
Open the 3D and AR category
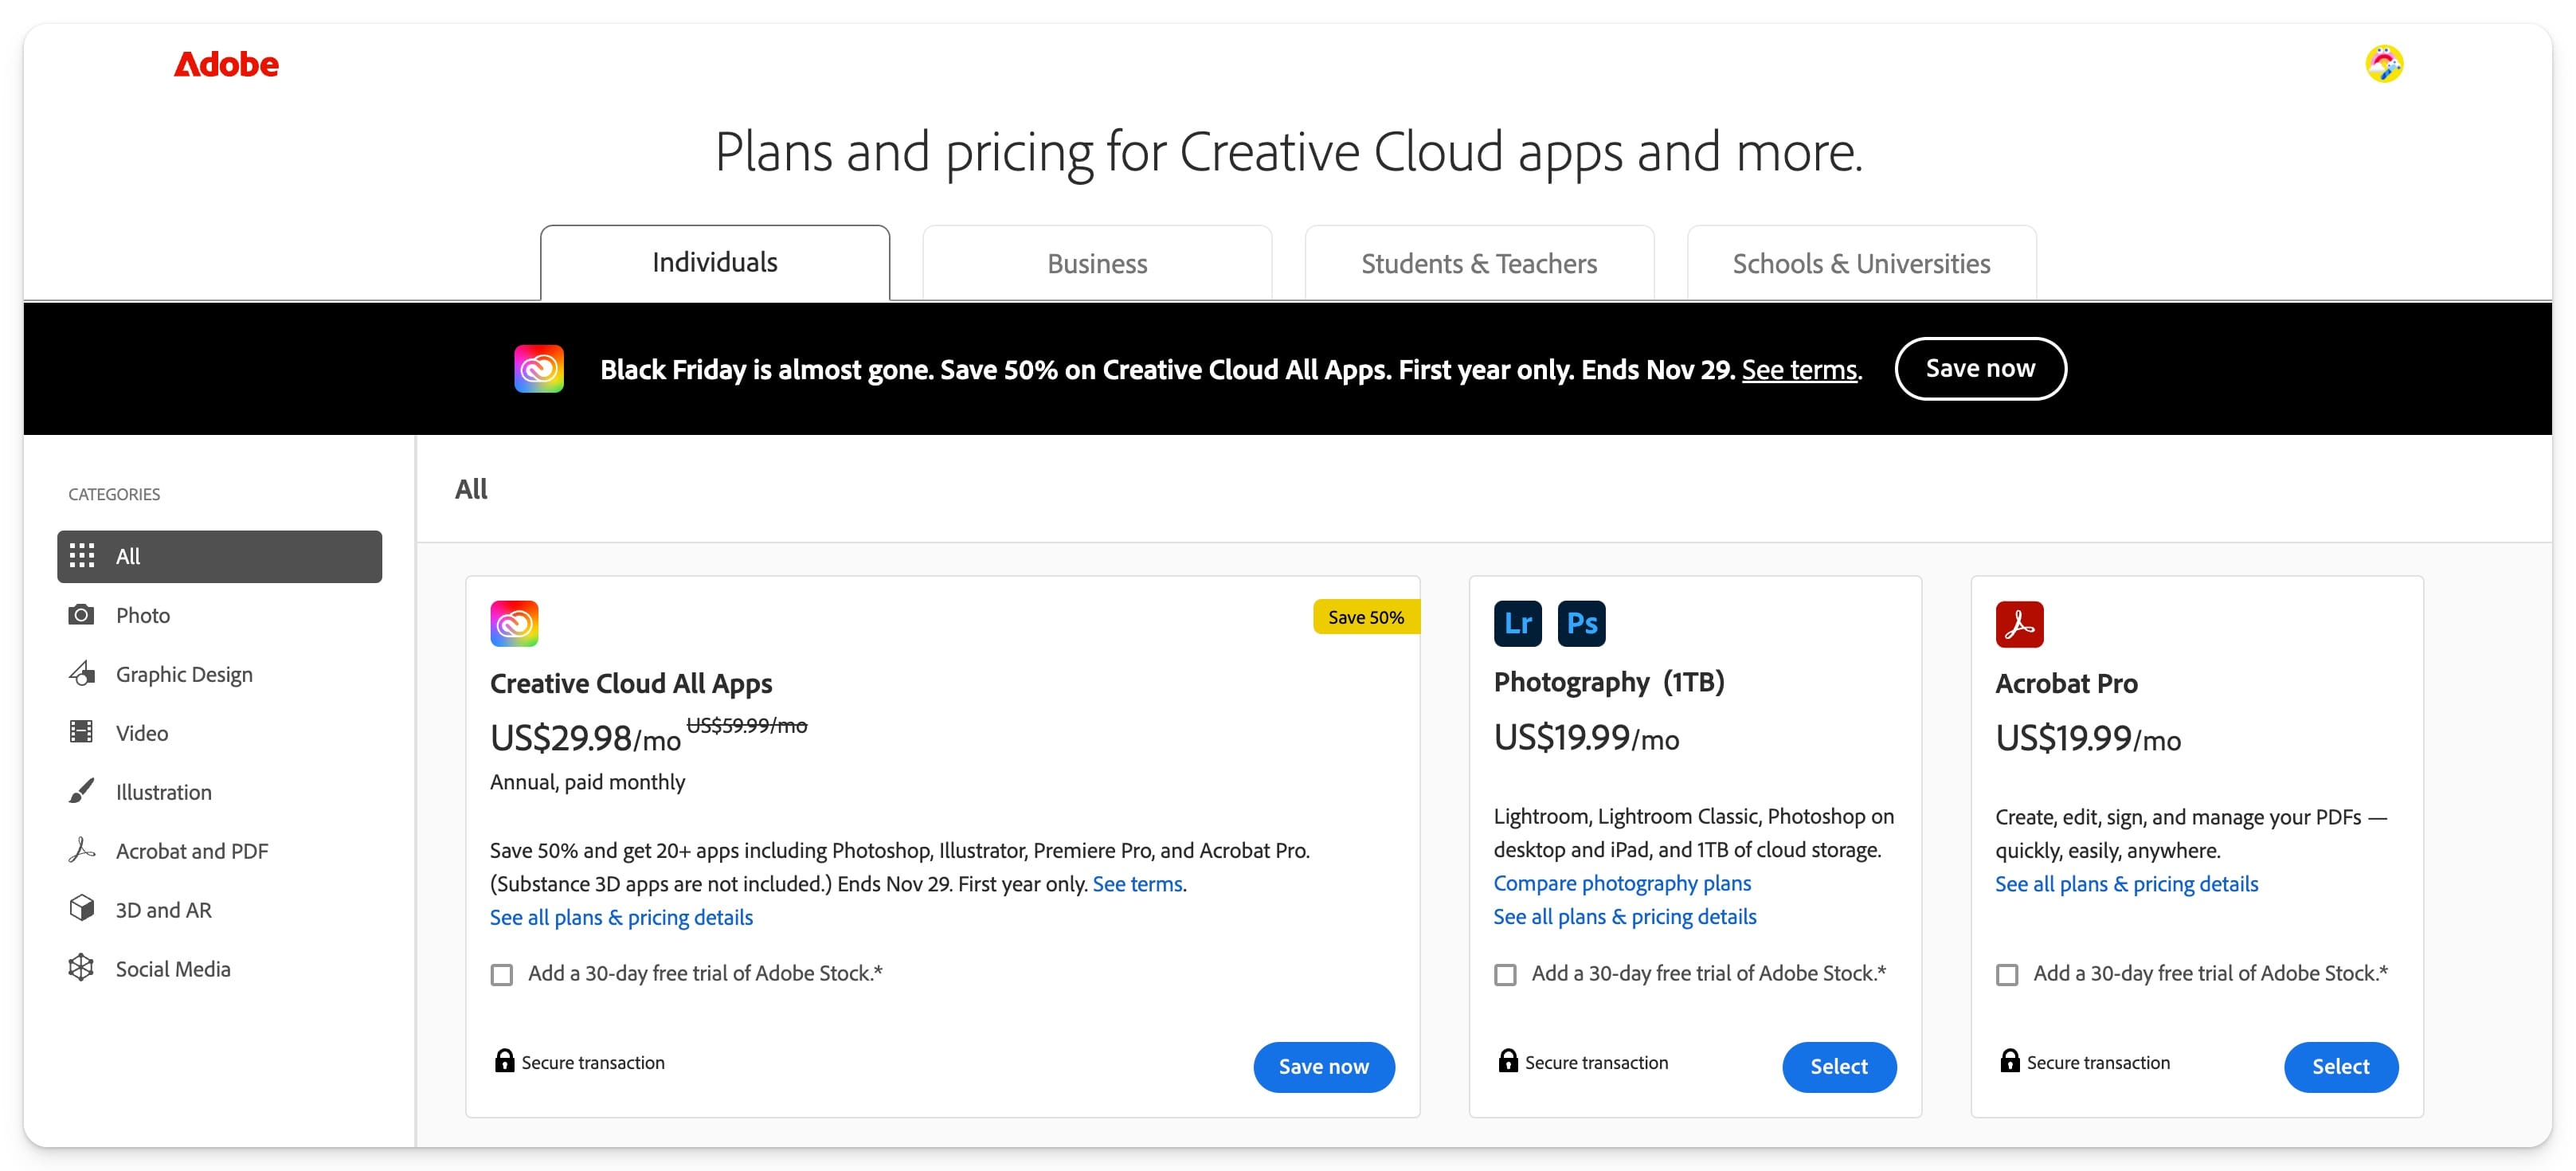pos(220,910)
